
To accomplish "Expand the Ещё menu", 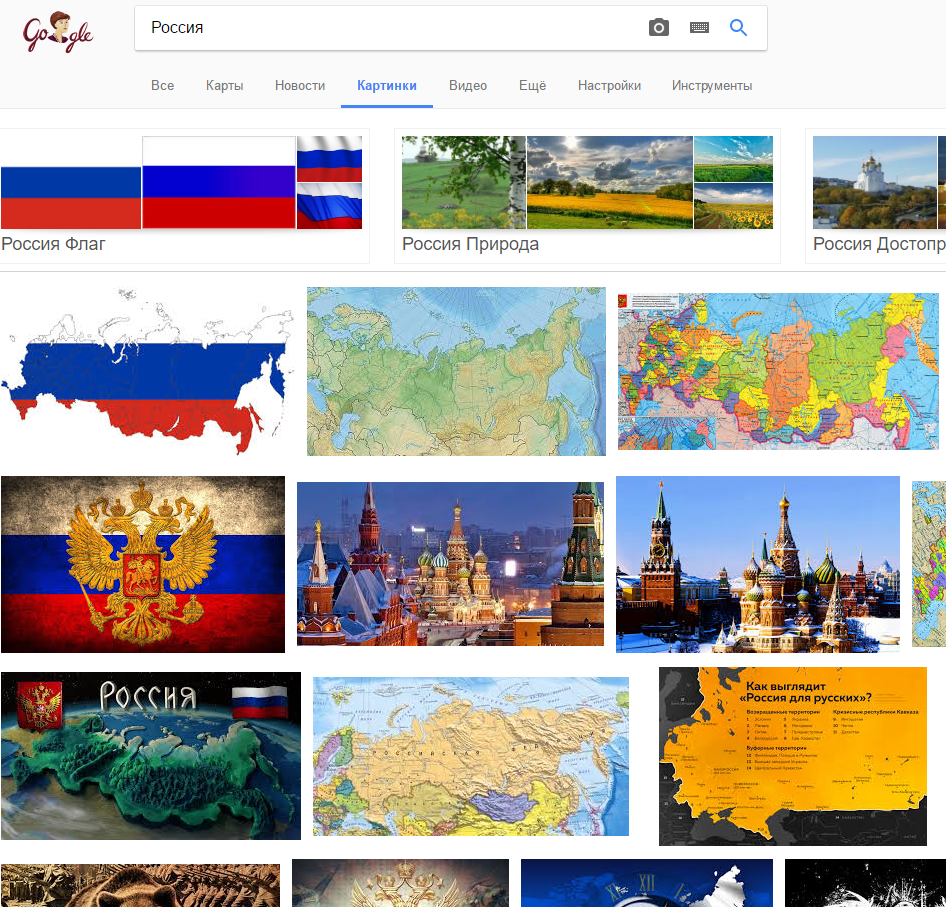I will click(x=532, y=86).
